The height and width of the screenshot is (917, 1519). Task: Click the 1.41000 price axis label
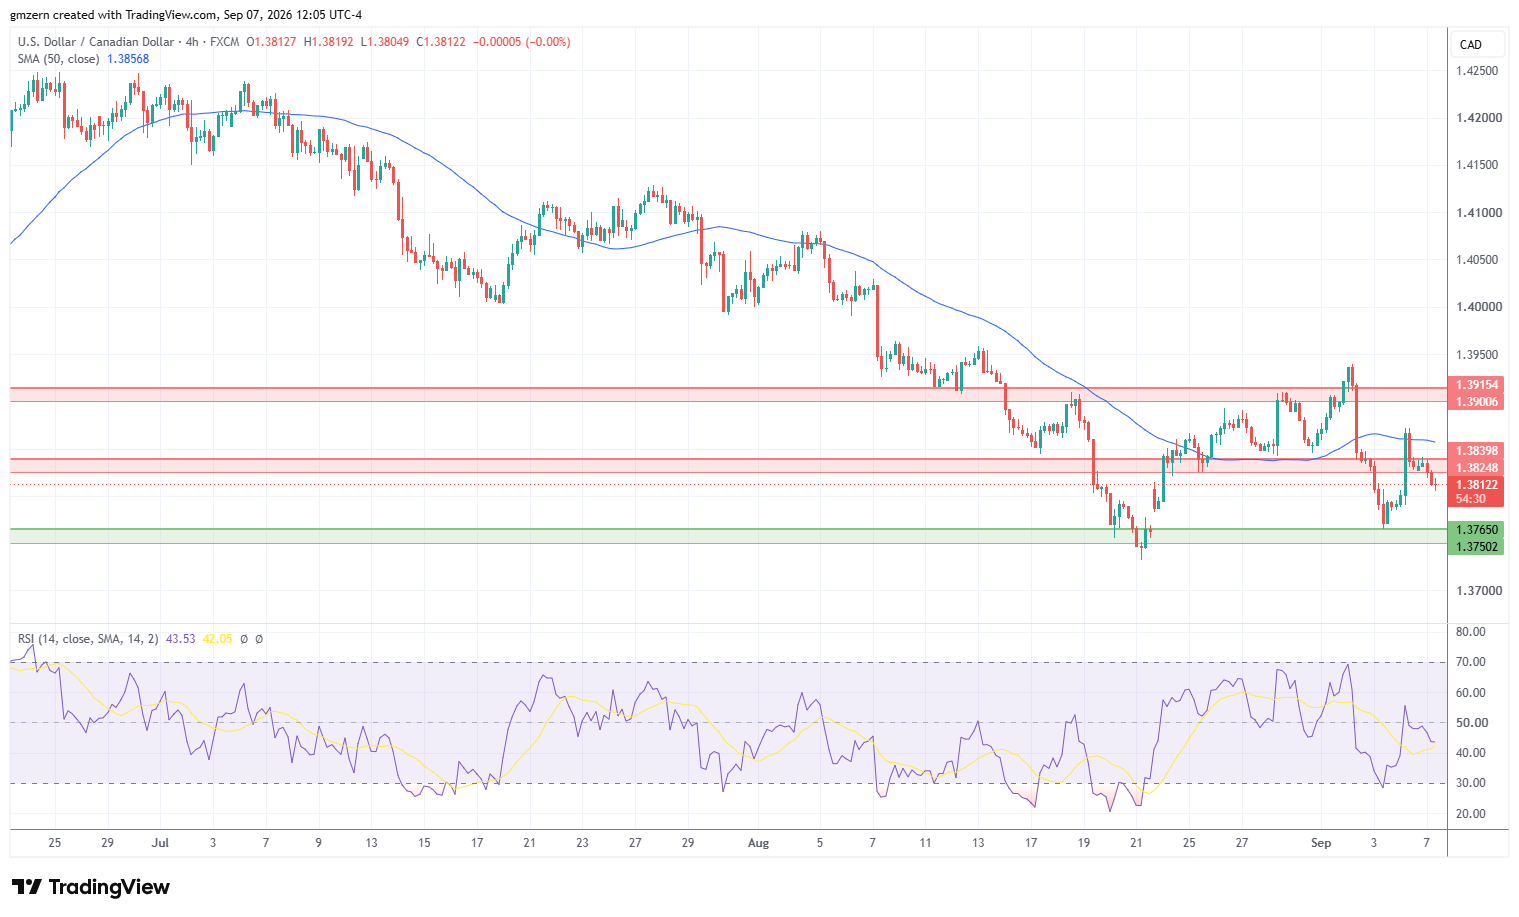(x=1479, y=213)
